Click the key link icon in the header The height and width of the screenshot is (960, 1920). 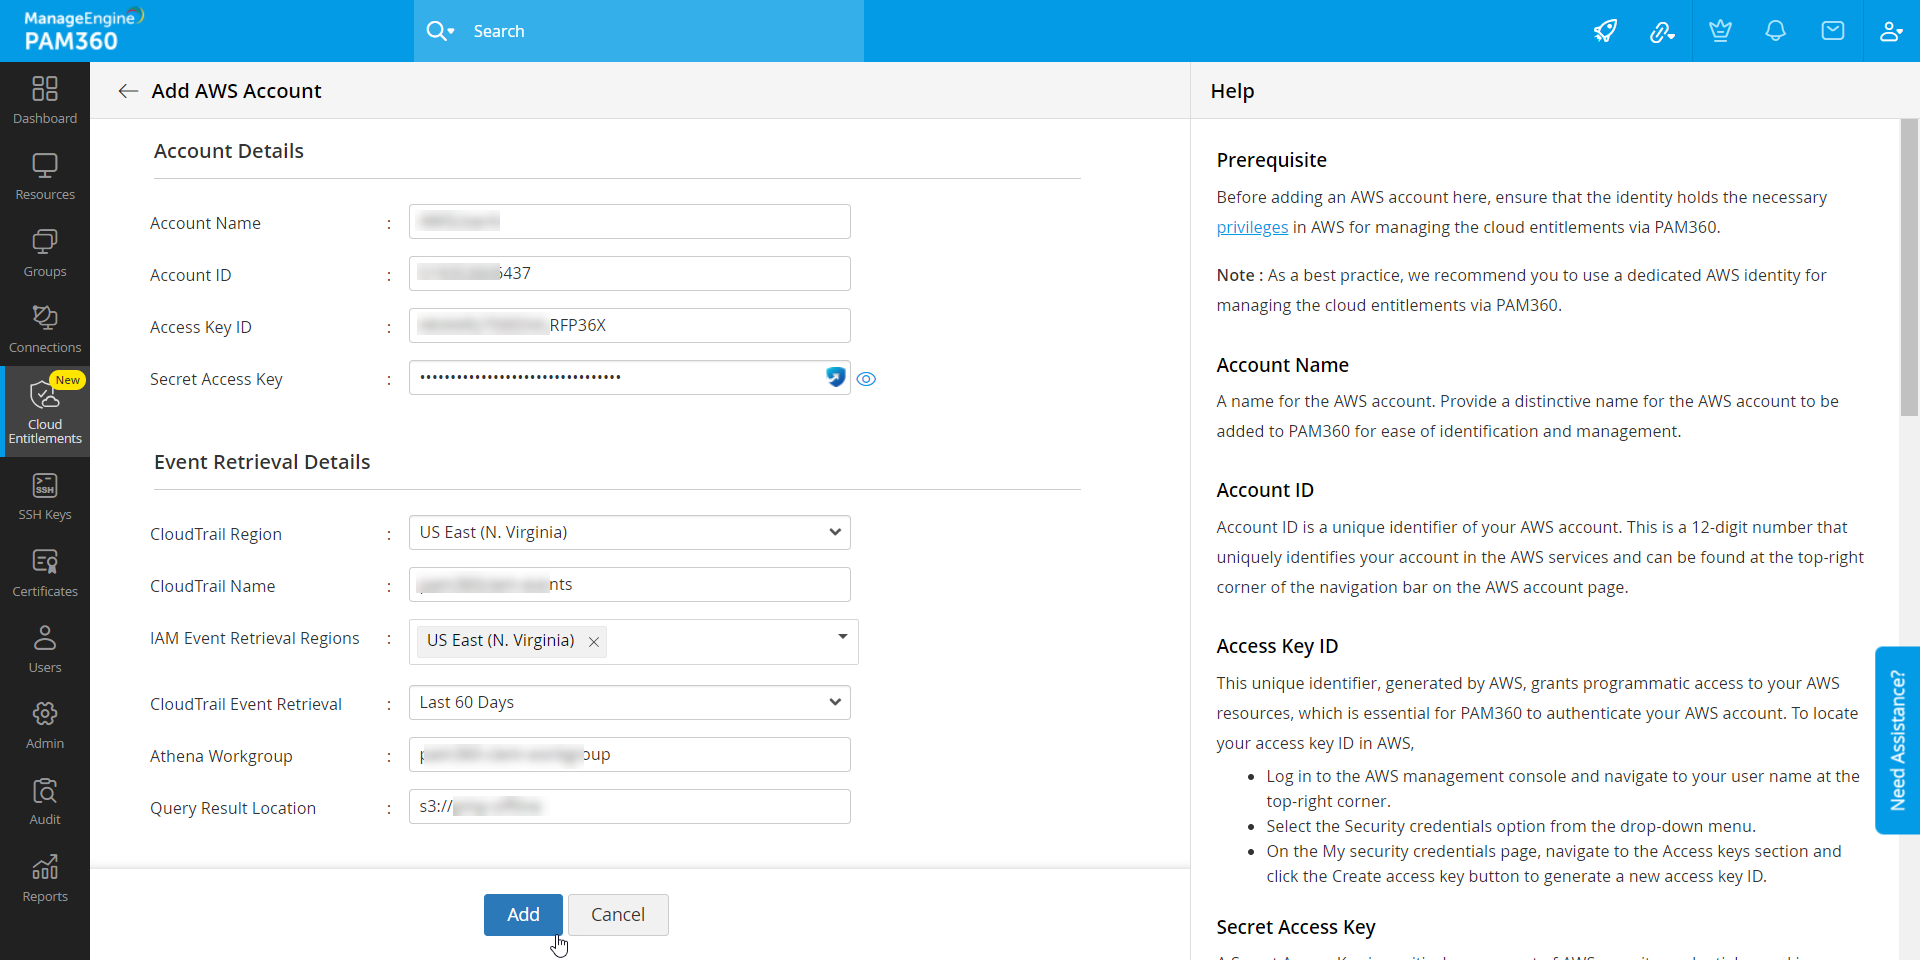tap(1662, 31)
